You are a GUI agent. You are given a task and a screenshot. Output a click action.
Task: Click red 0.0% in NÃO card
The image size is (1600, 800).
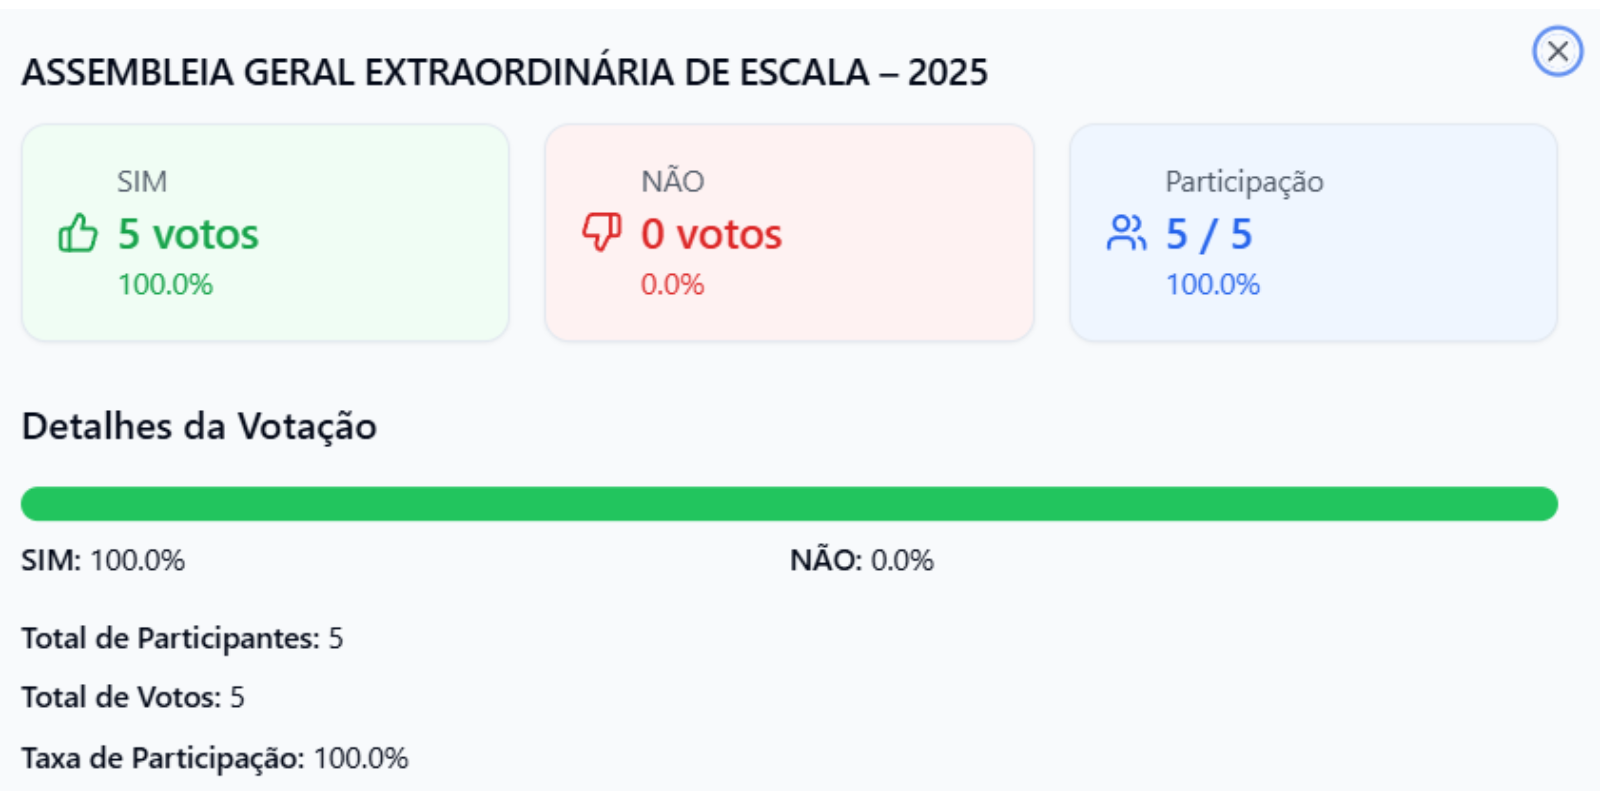[x=672, y=285]
